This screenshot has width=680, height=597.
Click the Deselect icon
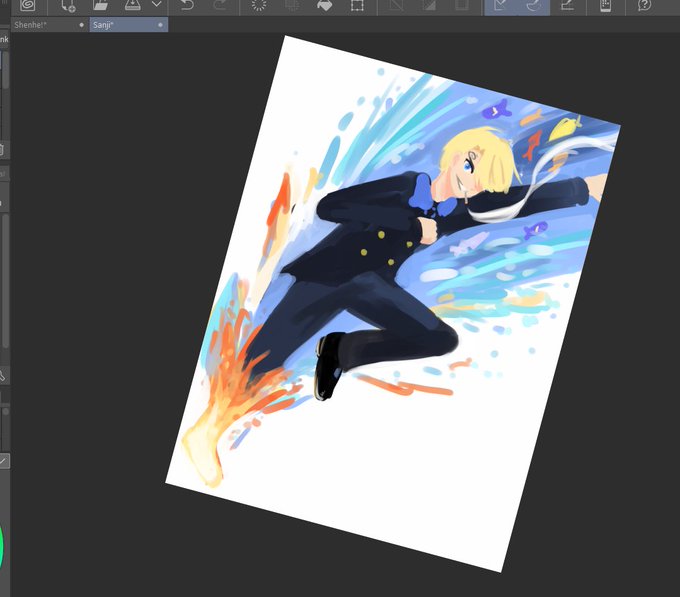(396, 5)
